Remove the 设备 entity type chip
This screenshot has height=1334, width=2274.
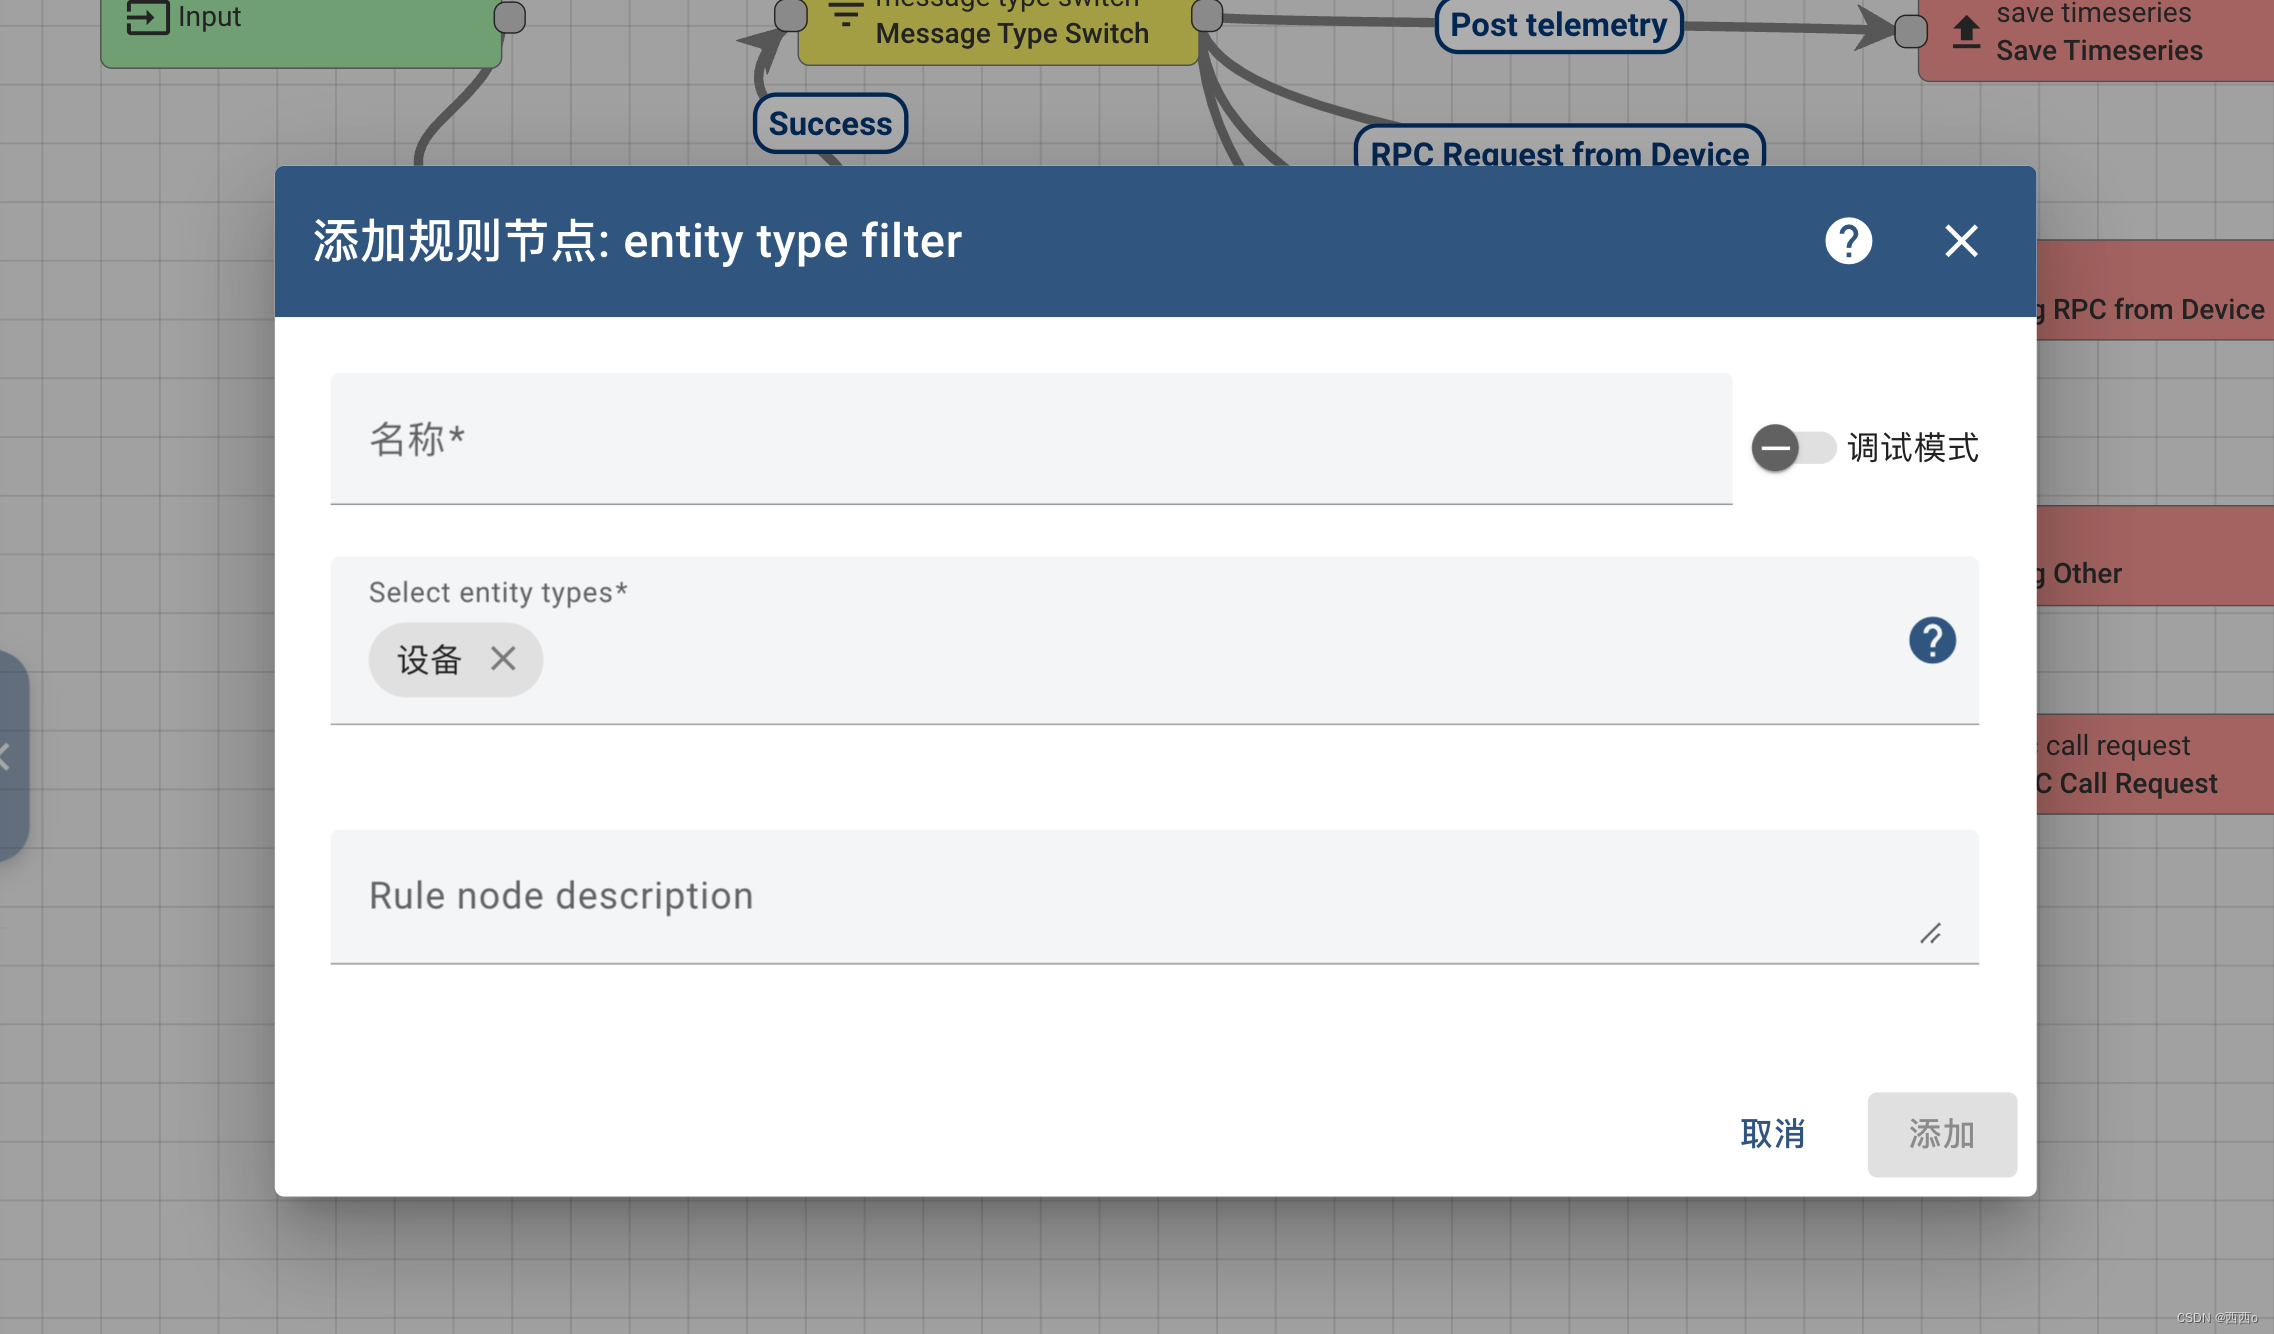pos(503,659)
